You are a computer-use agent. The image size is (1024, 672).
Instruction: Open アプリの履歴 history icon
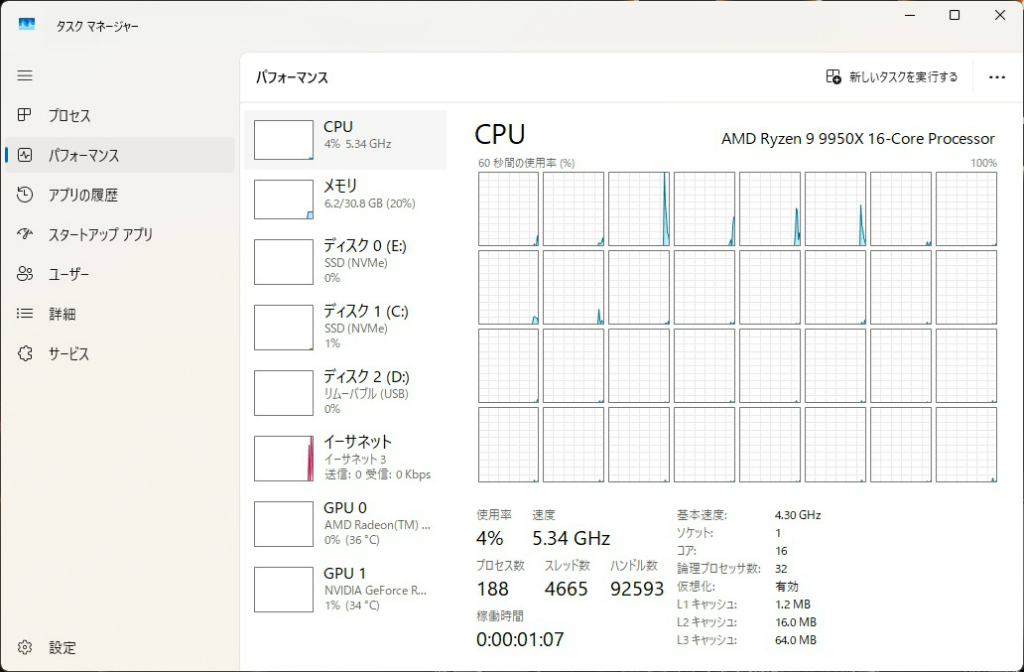25,194
